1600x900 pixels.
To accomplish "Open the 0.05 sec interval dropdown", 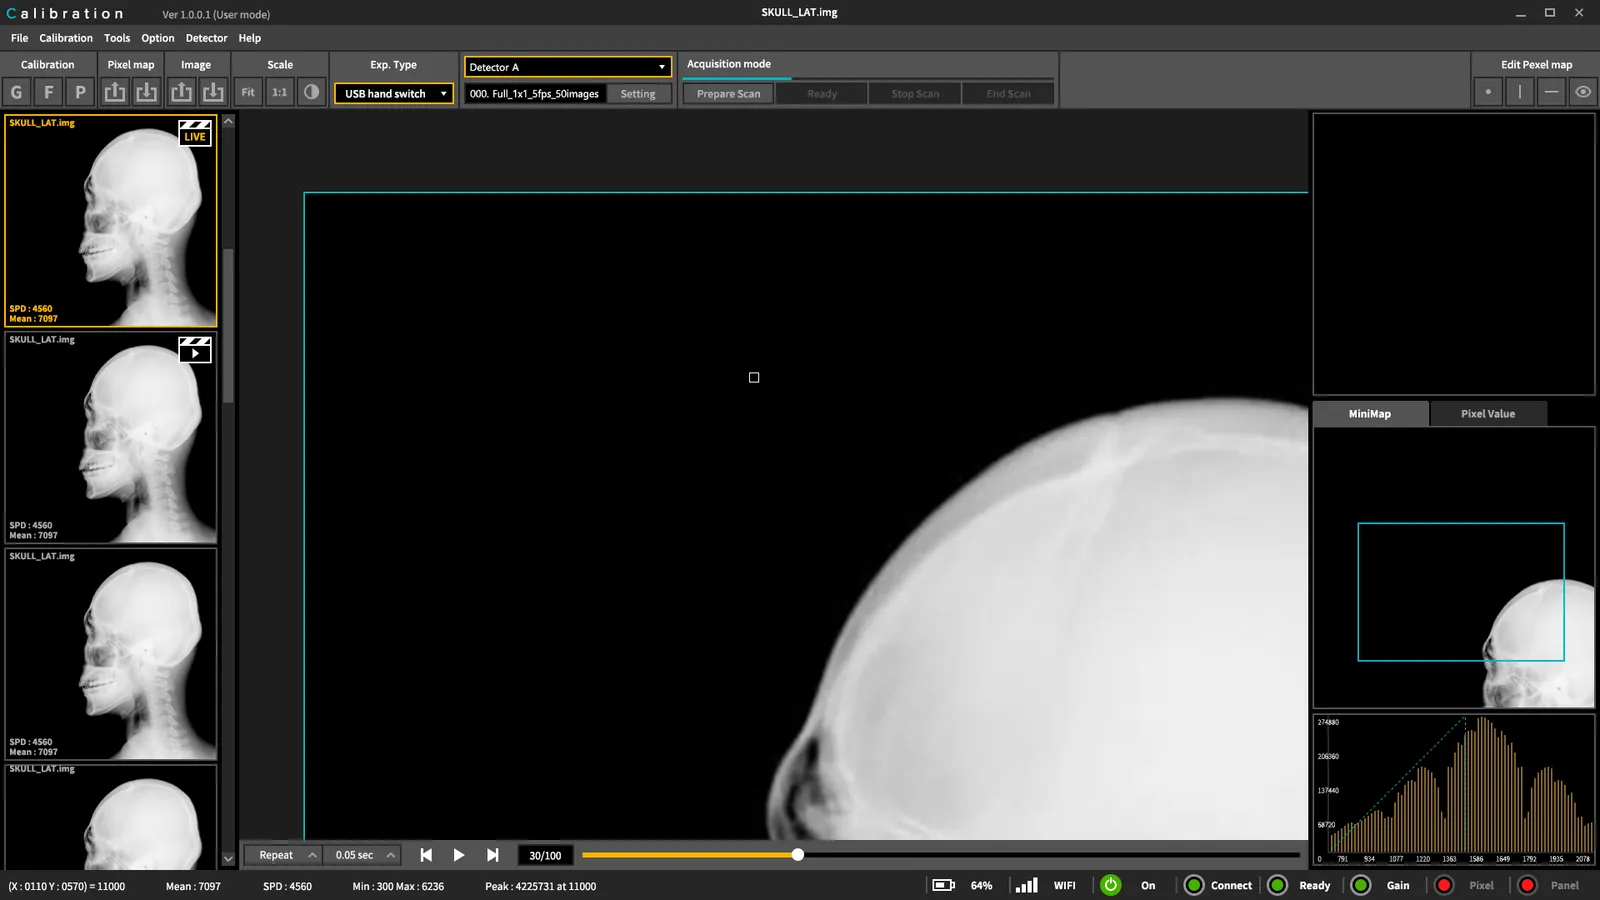I will pyautogui.click(x=363, y=855).
